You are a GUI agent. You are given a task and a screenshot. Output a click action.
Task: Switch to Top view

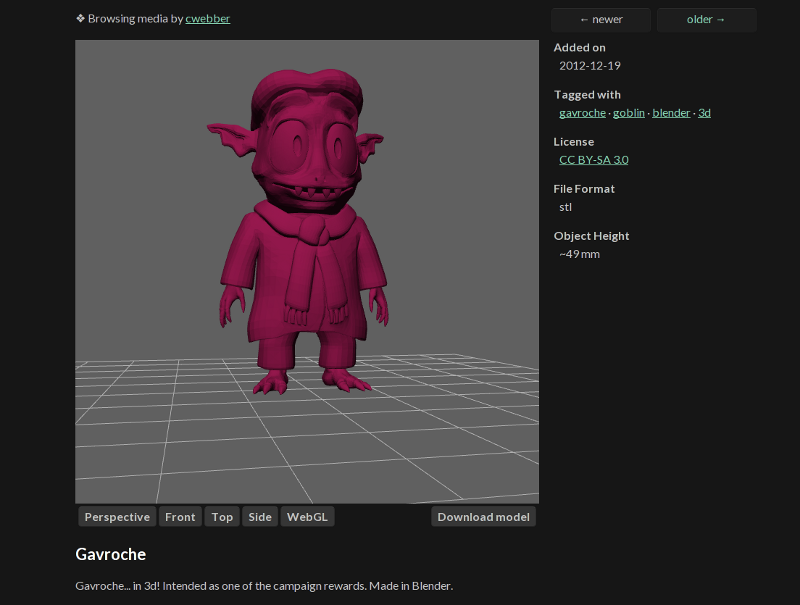coord(222,517)
